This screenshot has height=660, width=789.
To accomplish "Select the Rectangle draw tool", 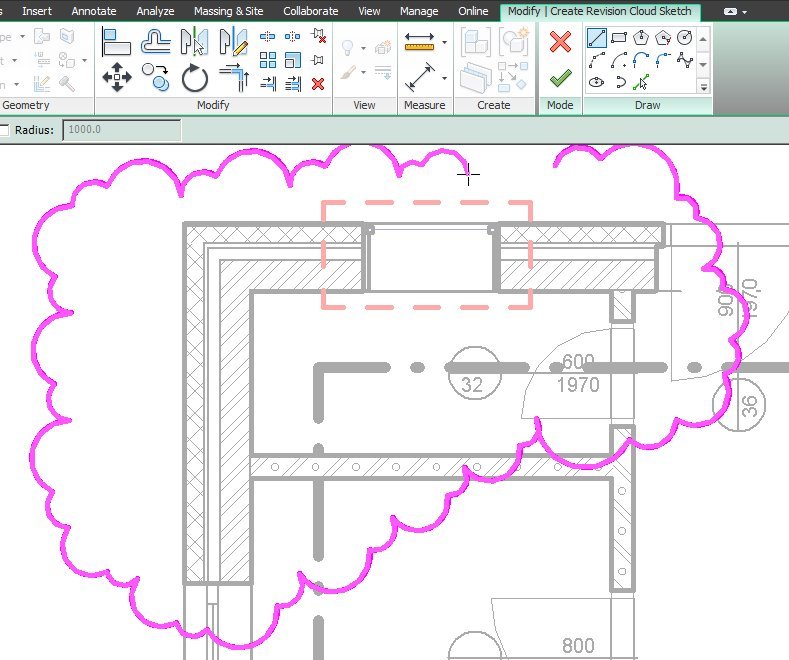I will 618,38.
